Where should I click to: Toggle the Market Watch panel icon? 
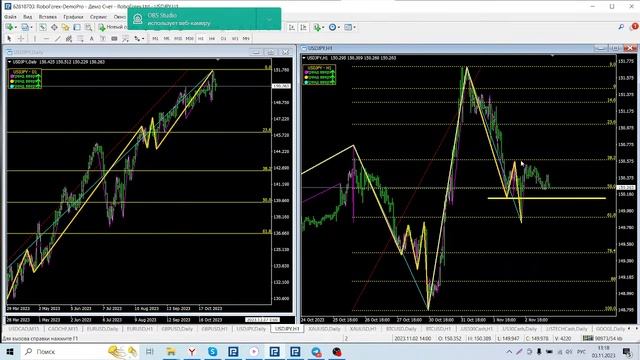tap(43, 27)
